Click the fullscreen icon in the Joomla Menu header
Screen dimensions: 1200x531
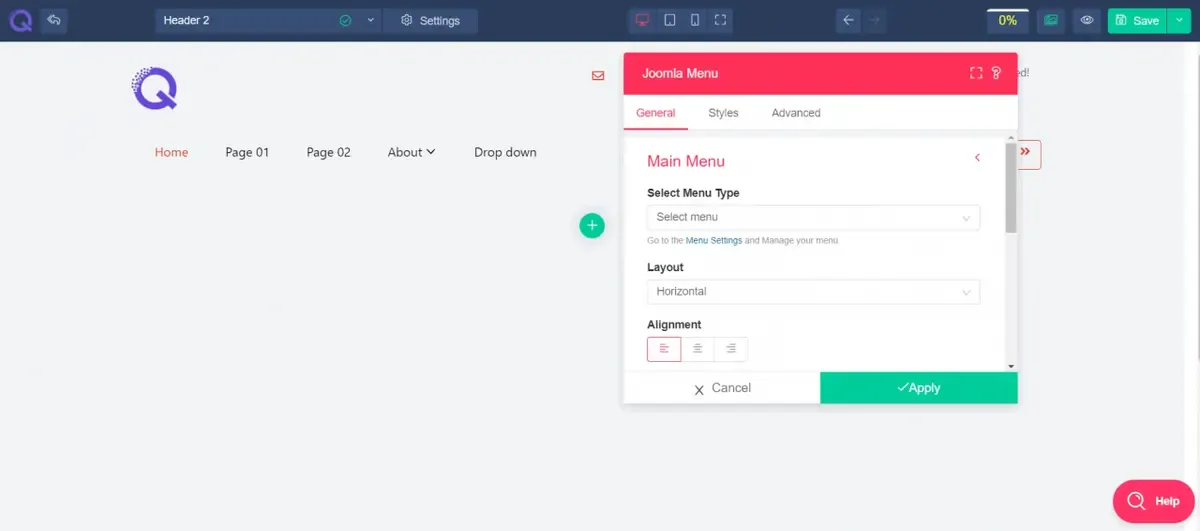976,73
